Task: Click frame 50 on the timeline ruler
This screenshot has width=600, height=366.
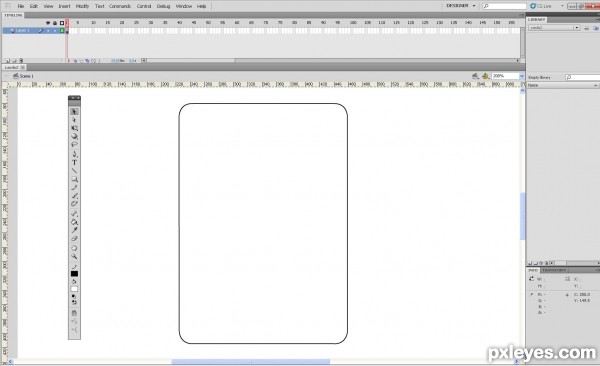Action: [x=208, y=23]
